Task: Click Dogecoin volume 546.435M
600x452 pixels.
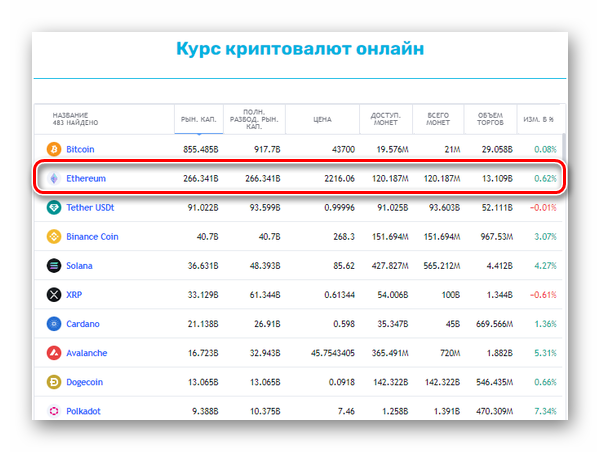Action: (x=494, y=382)
